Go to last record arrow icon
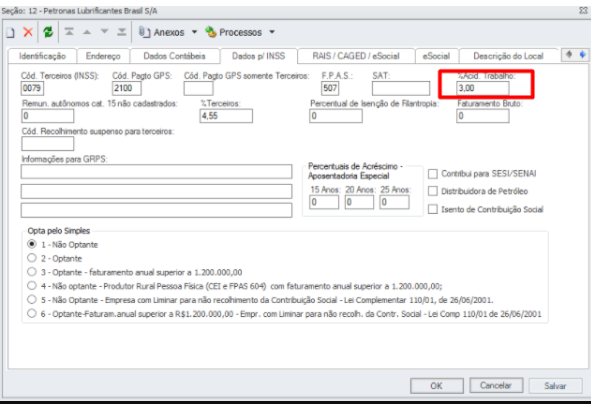 click(x=121, y=32)
